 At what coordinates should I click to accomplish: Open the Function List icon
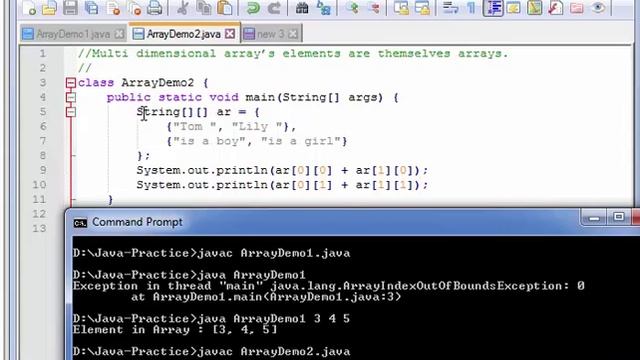556,7
